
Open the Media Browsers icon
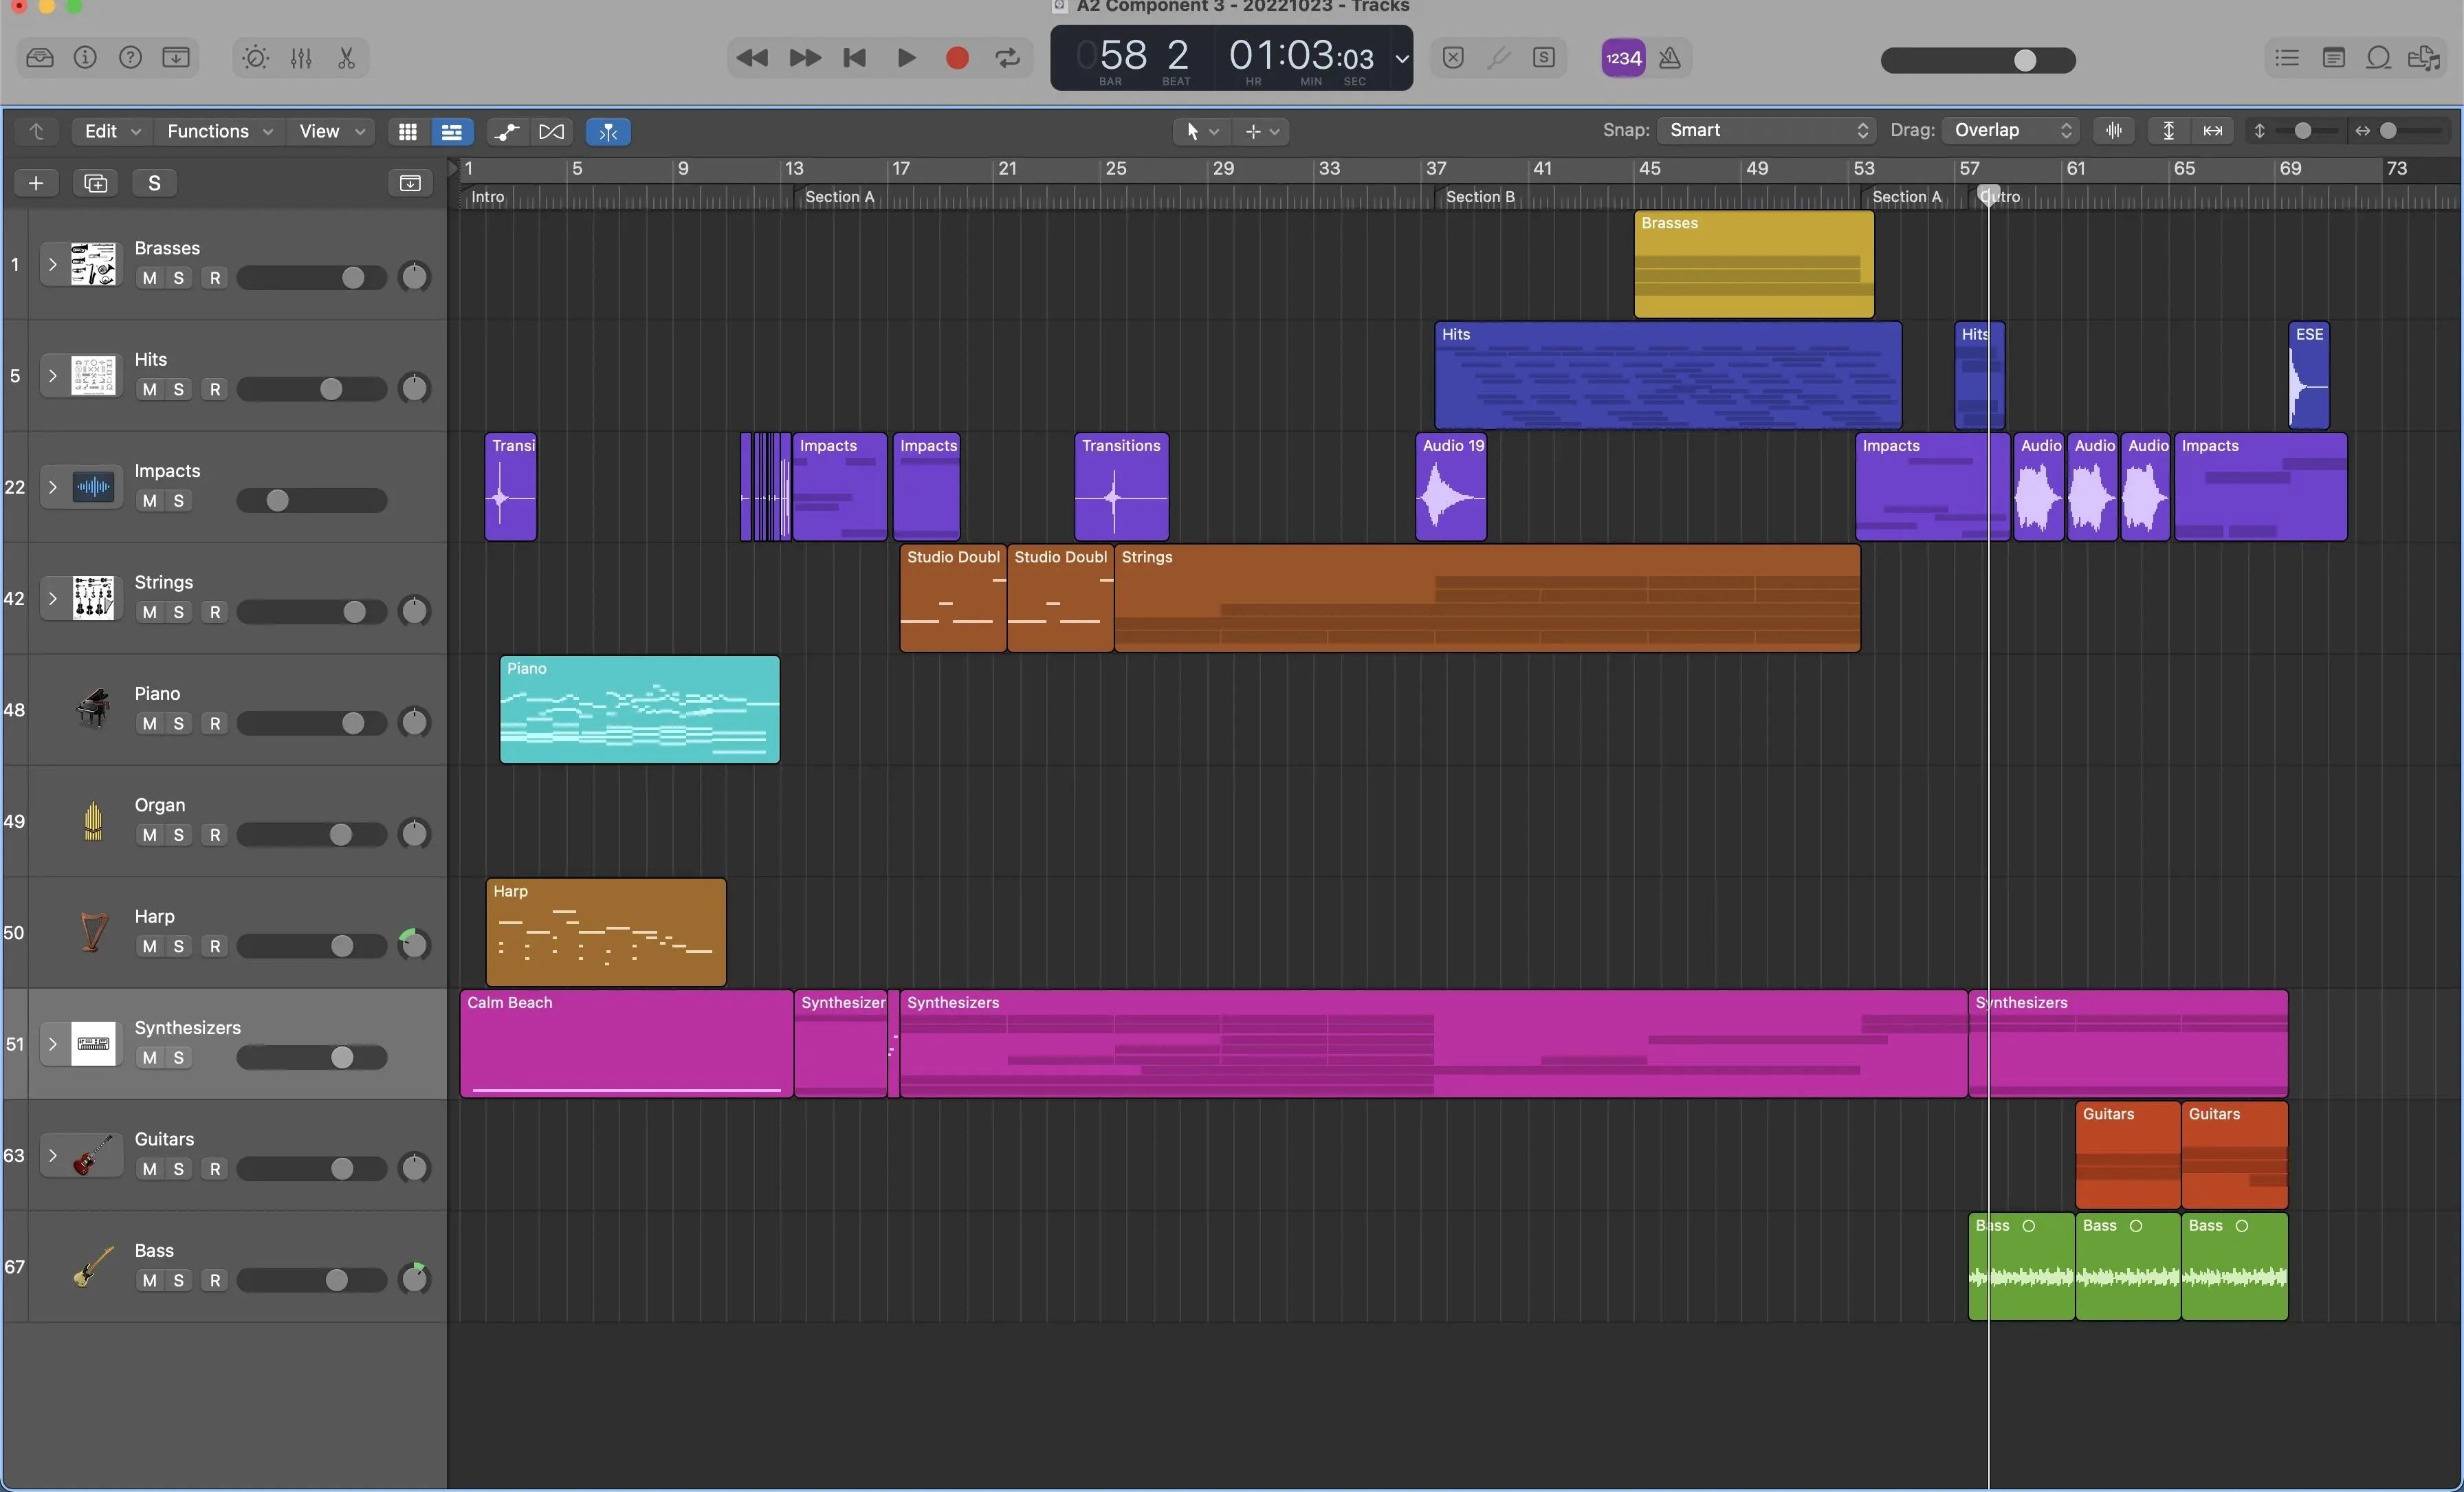2425,58
